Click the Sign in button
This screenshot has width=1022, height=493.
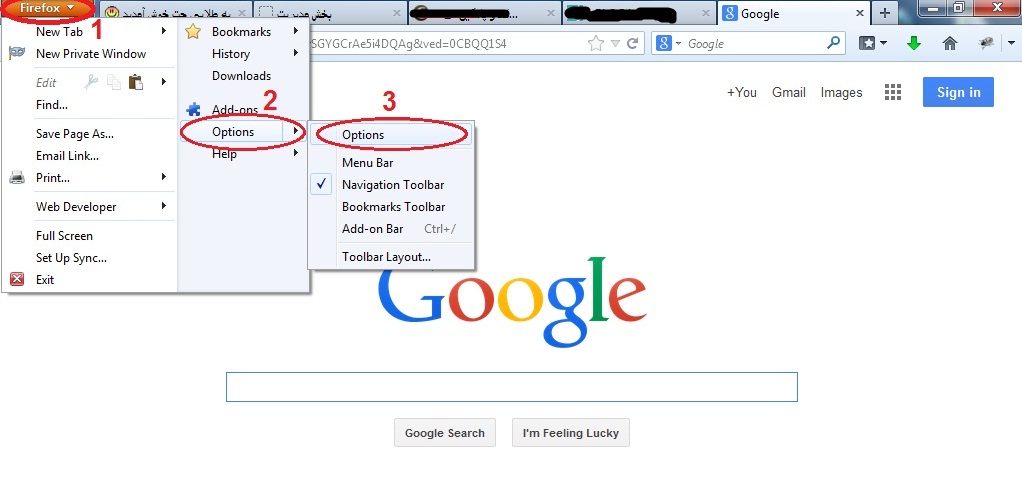958,92
